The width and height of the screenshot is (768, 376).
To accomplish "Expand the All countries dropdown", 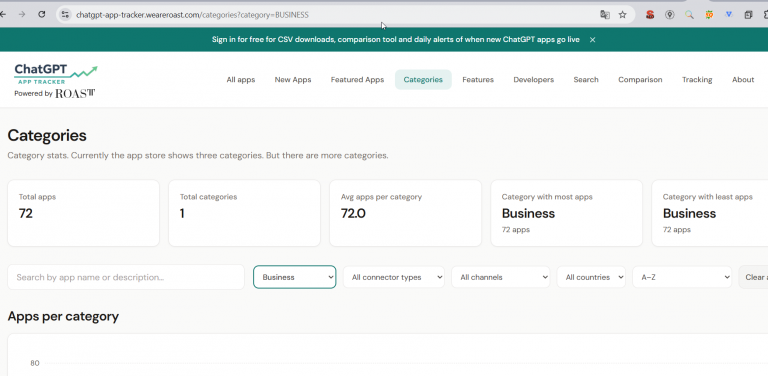I will tap(591, 277).
